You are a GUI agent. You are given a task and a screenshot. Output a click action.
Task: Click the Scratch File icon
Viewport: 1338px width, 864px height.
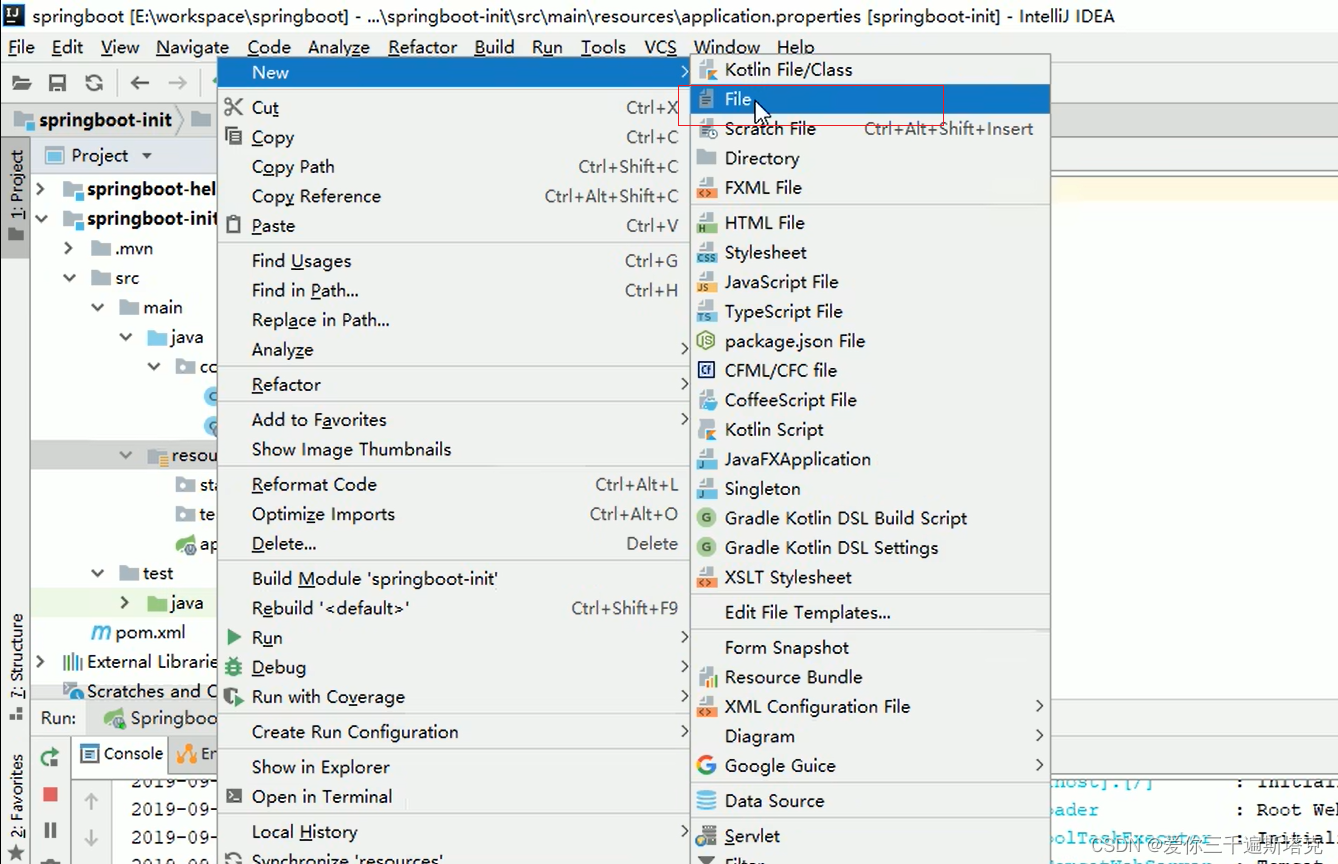click(x=707, y=129)
